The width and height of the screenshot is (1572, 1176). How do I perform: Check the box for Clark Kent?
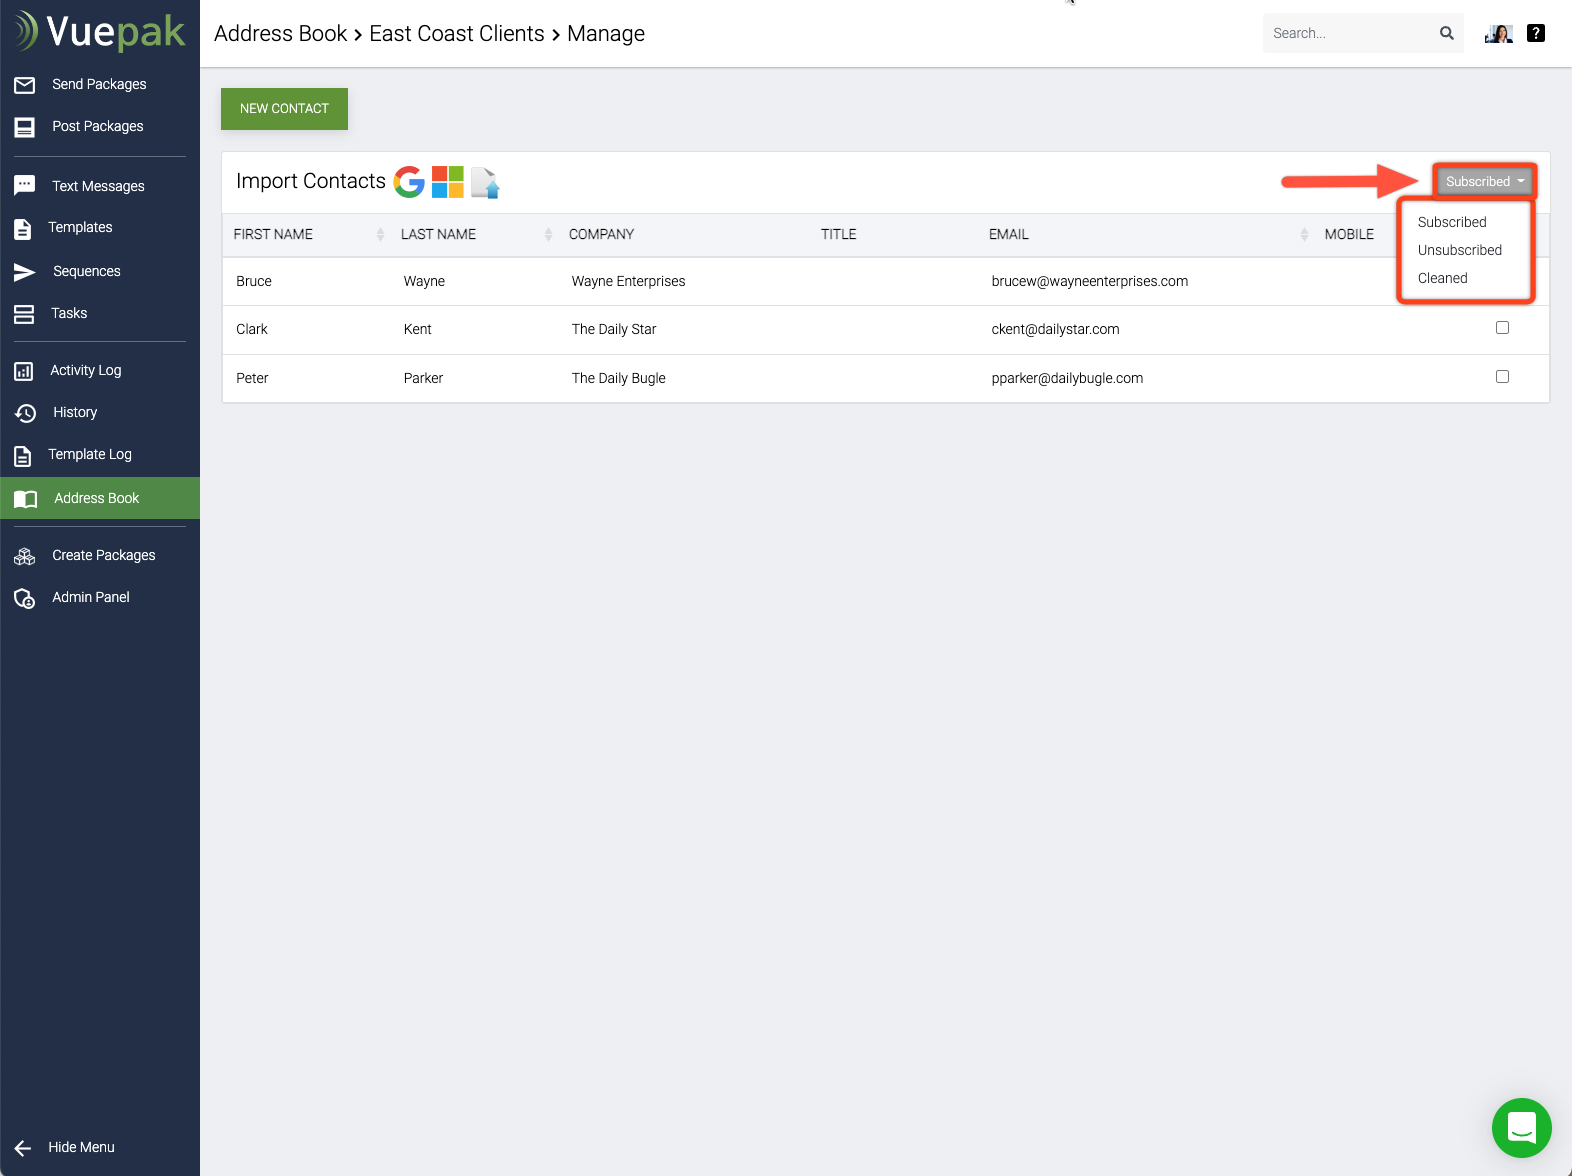1502,328
